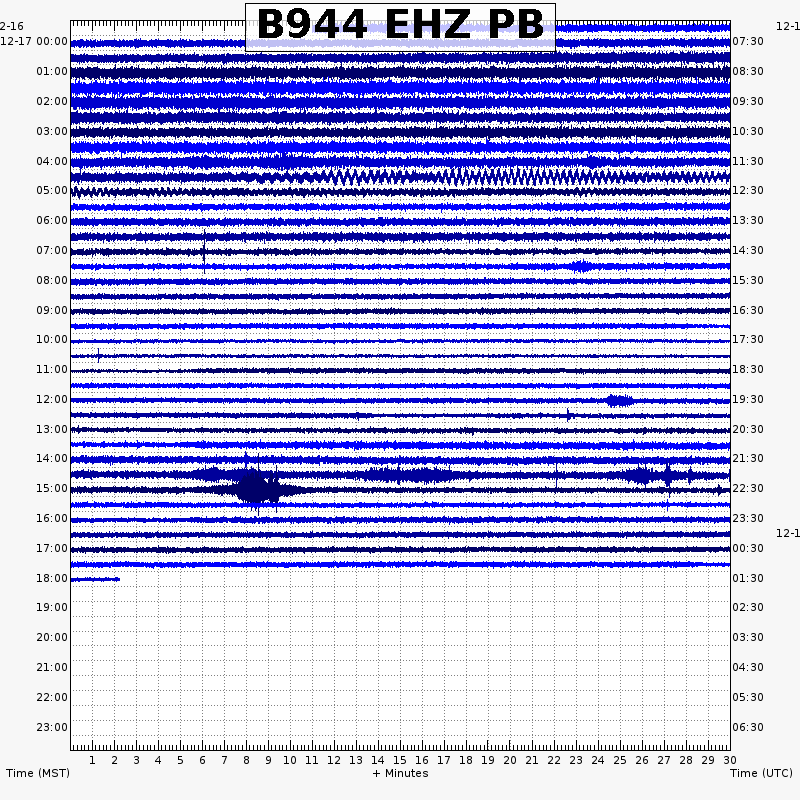The width and height of the screenshot is (800, 800).
Task: Select the minute 15 label on bottom axis
Action: coord(399,760)
